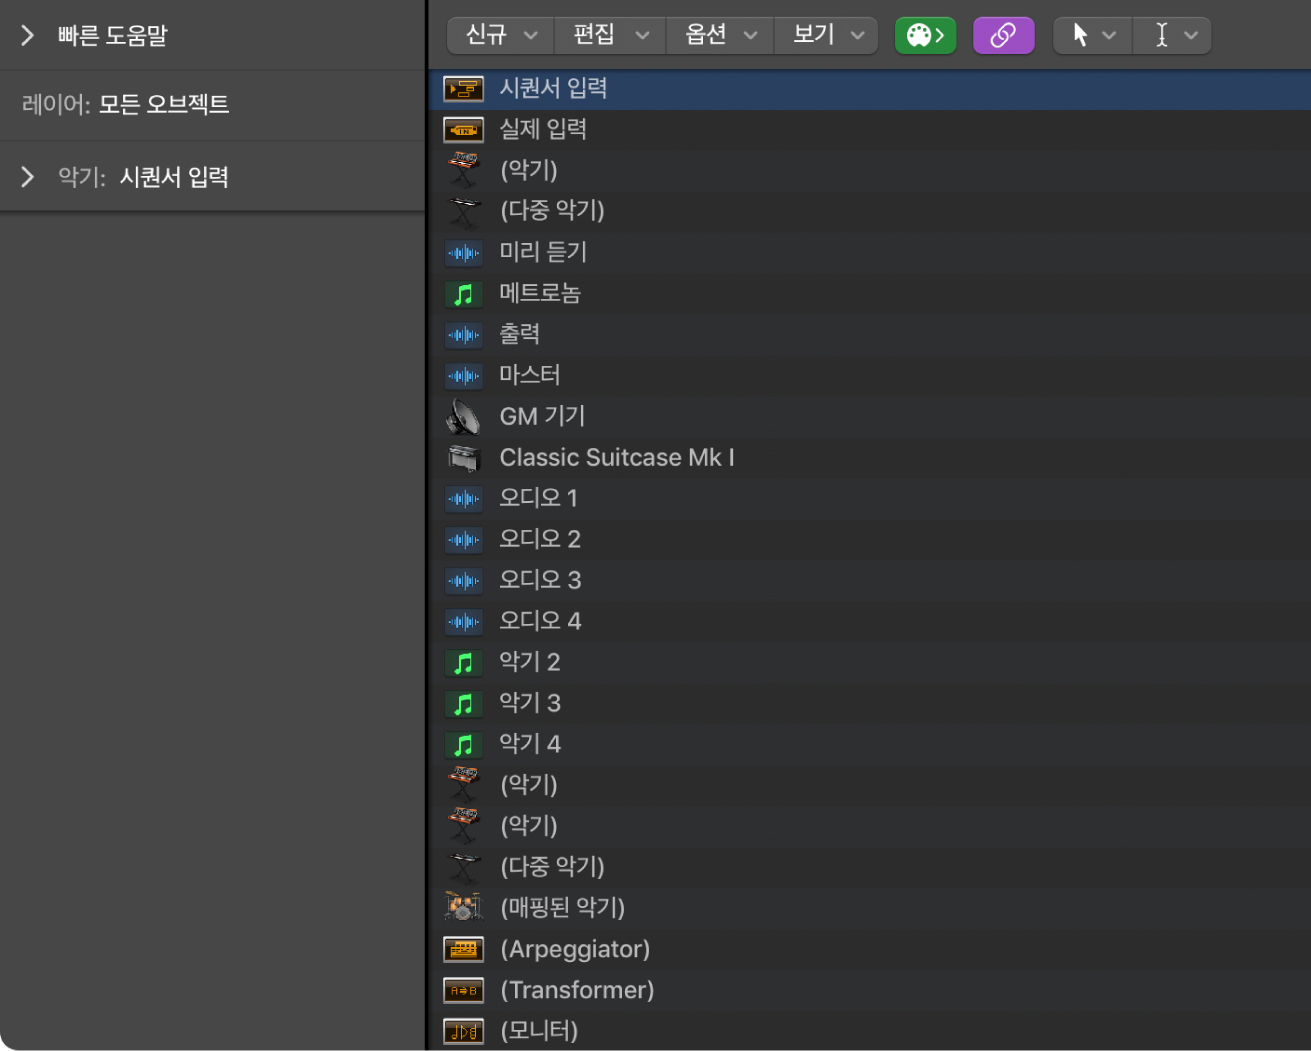The width and height of the screenshot is (1311, 1051).
Task: Click the 악기 4 green note icon
Action: click(463, 745)
